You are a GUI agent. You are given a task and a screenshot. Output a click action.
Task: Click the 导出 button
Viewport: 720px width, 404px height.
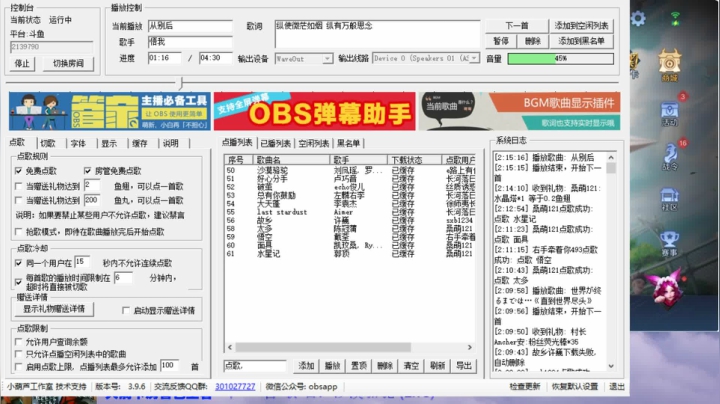coord(464,365)
